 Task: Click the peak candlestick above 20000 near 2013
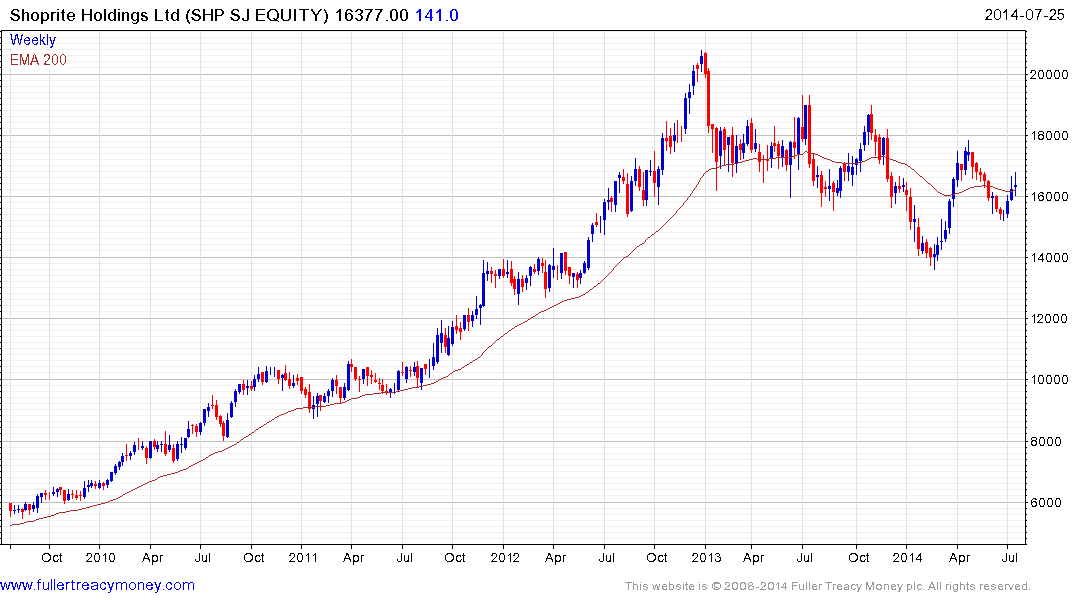pyautogui.click(x=701, y=62)
